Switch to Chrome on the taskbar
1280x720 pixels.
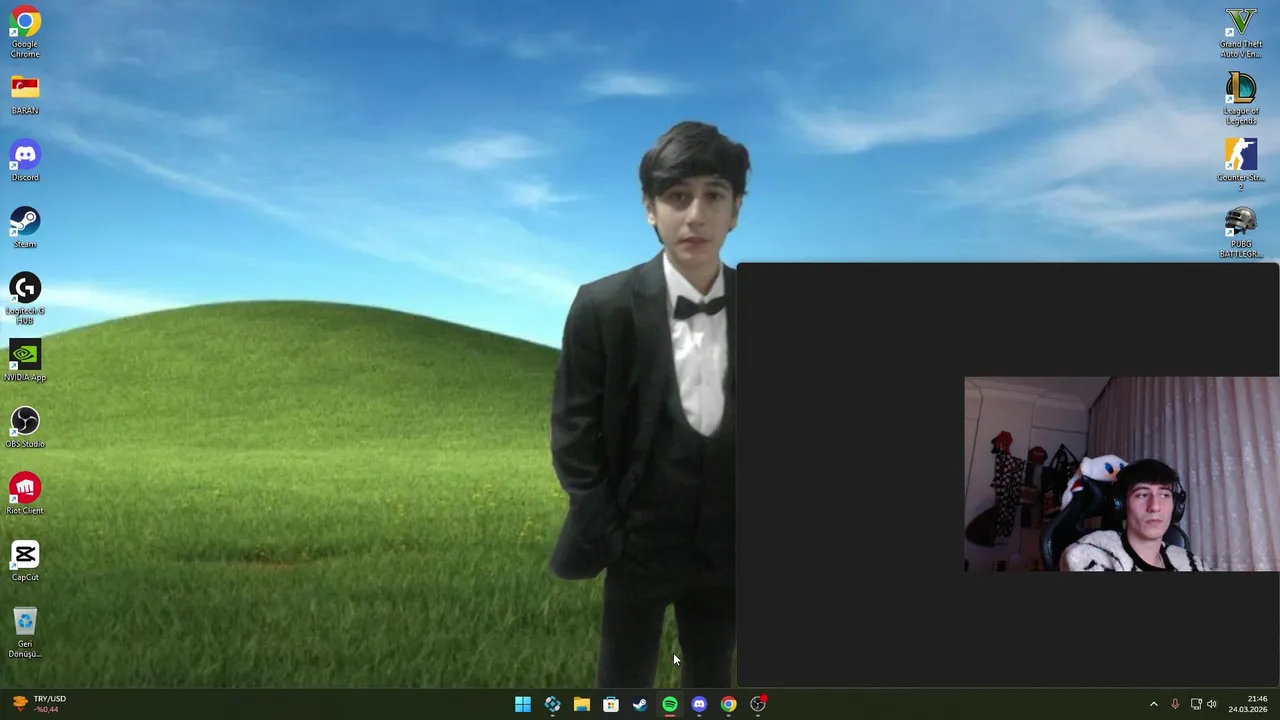click(x=728, y=704)
